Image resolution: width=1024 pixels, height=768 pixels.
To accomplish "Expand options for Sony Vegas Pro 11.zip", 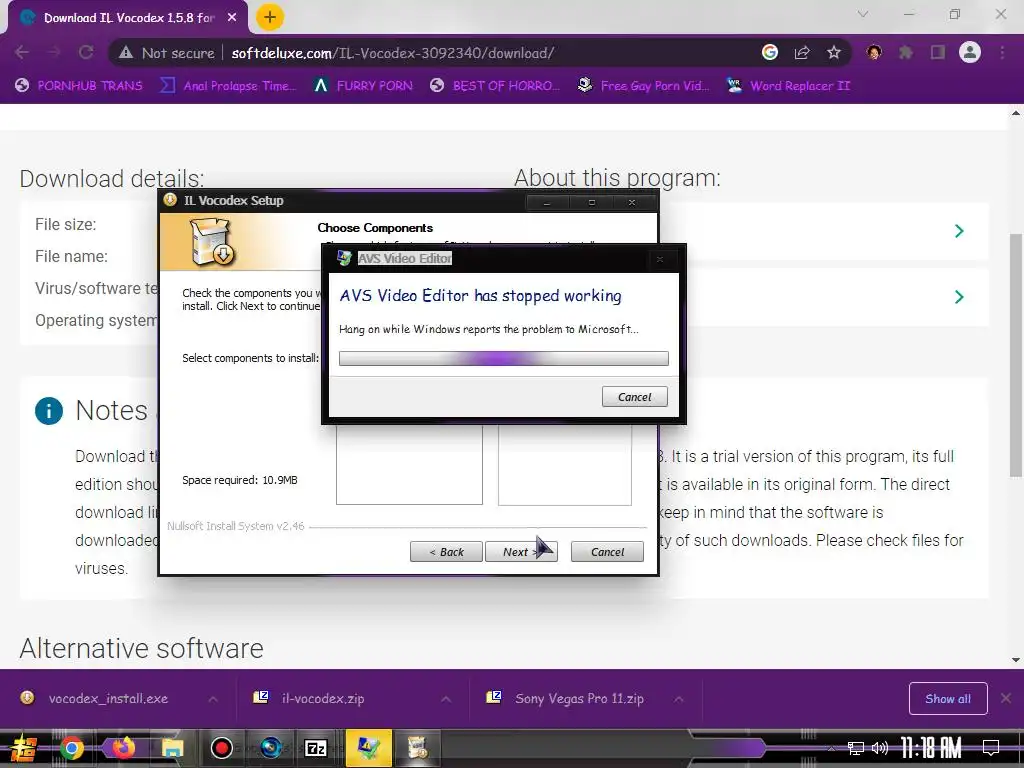I will tap(679, 699).
